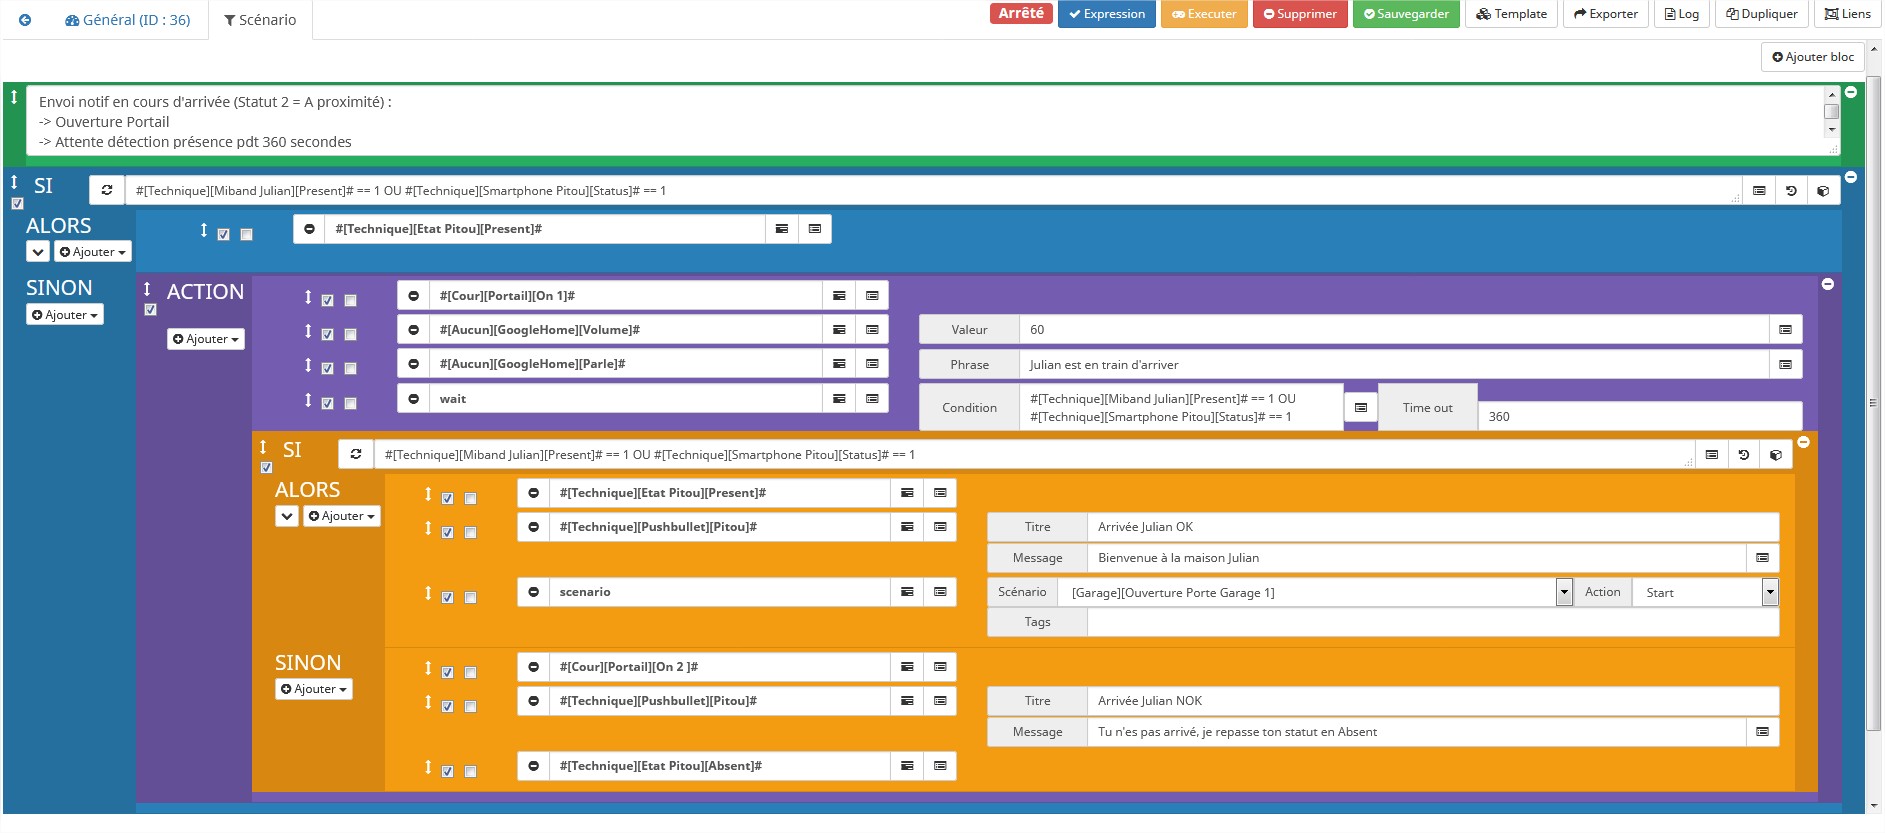The height and width of the screenshot is (833, 1885).
Task: Toggle the top SI block enable checkbox
Action: [x=17, y=204]
